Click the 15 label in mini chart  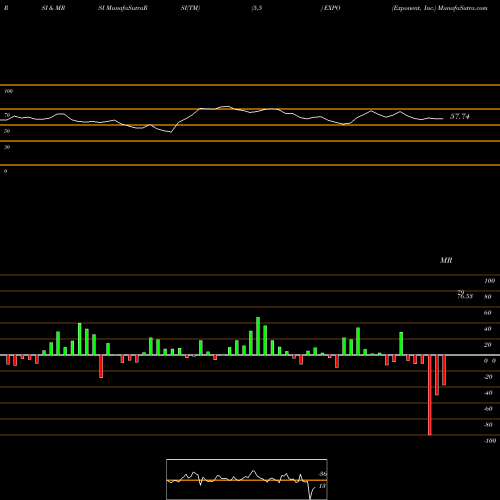click(322, 486)
